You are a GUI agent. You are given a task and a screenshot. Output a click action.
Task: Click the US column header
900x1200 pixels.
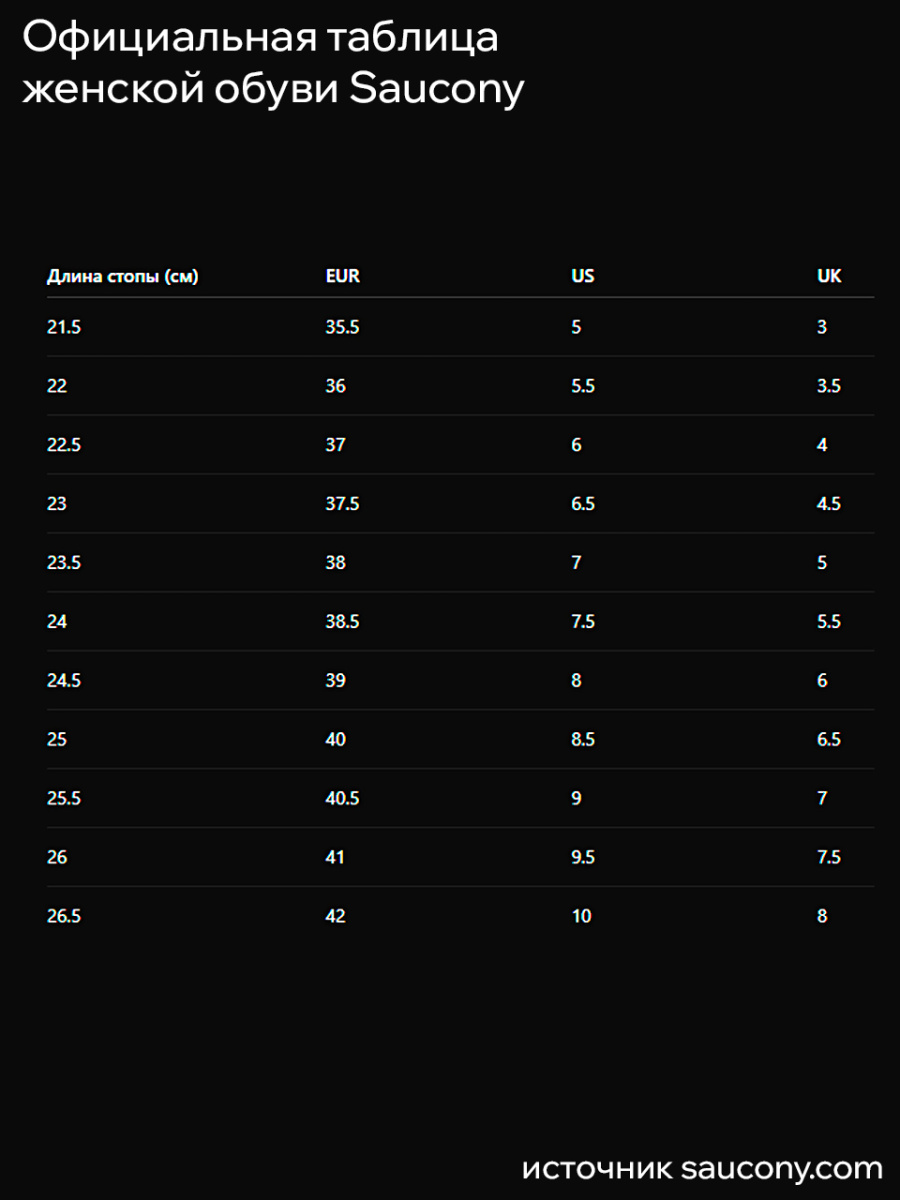coord(582,276)
